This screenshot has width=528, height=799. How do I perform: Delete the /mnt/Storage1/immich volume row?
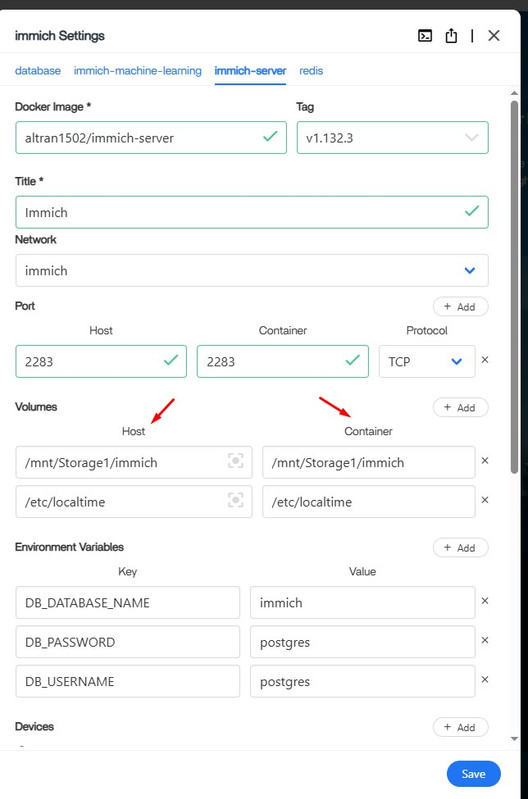click(x=485, y=461)
